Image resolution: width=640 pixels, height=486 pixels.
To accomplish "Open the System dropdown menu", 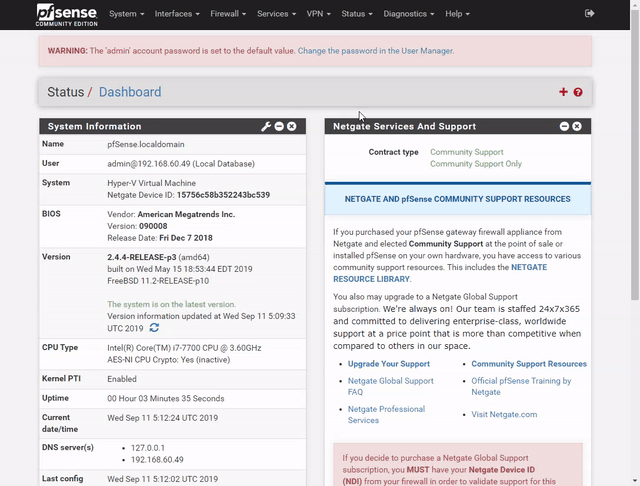I will [x=127, y=14].
